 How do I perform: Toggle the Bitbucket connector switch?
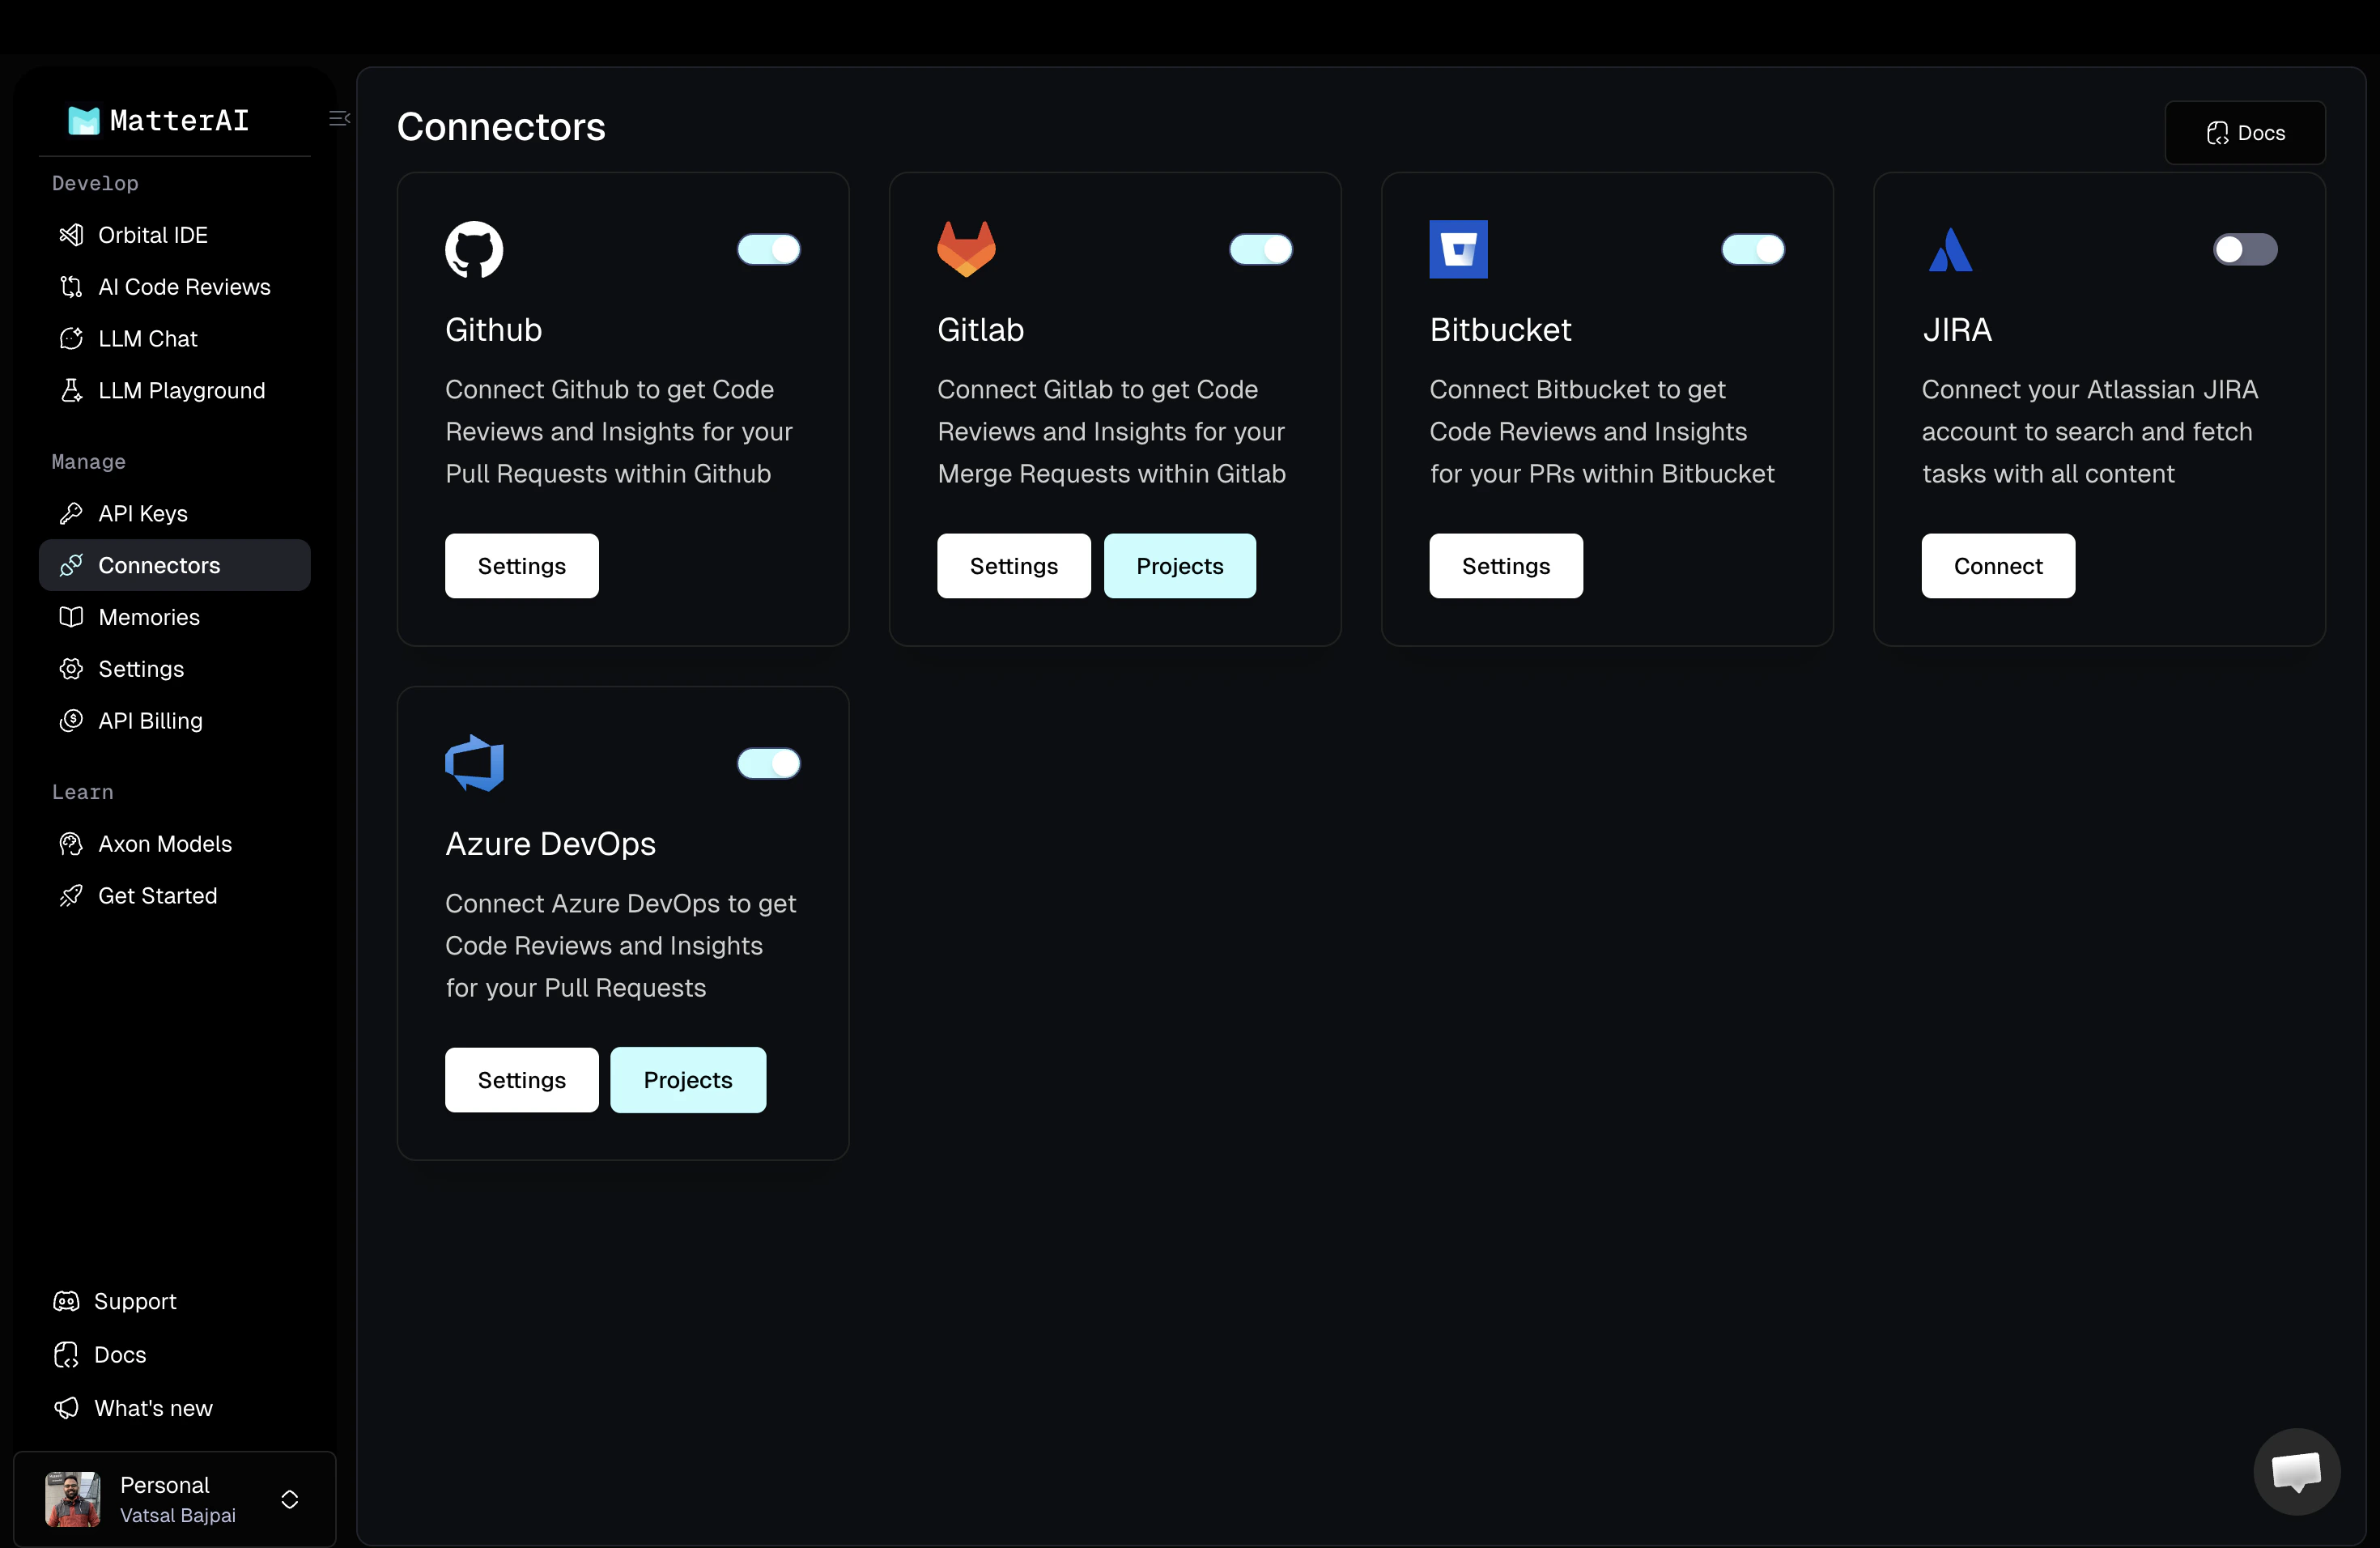tap(1753, 249)
